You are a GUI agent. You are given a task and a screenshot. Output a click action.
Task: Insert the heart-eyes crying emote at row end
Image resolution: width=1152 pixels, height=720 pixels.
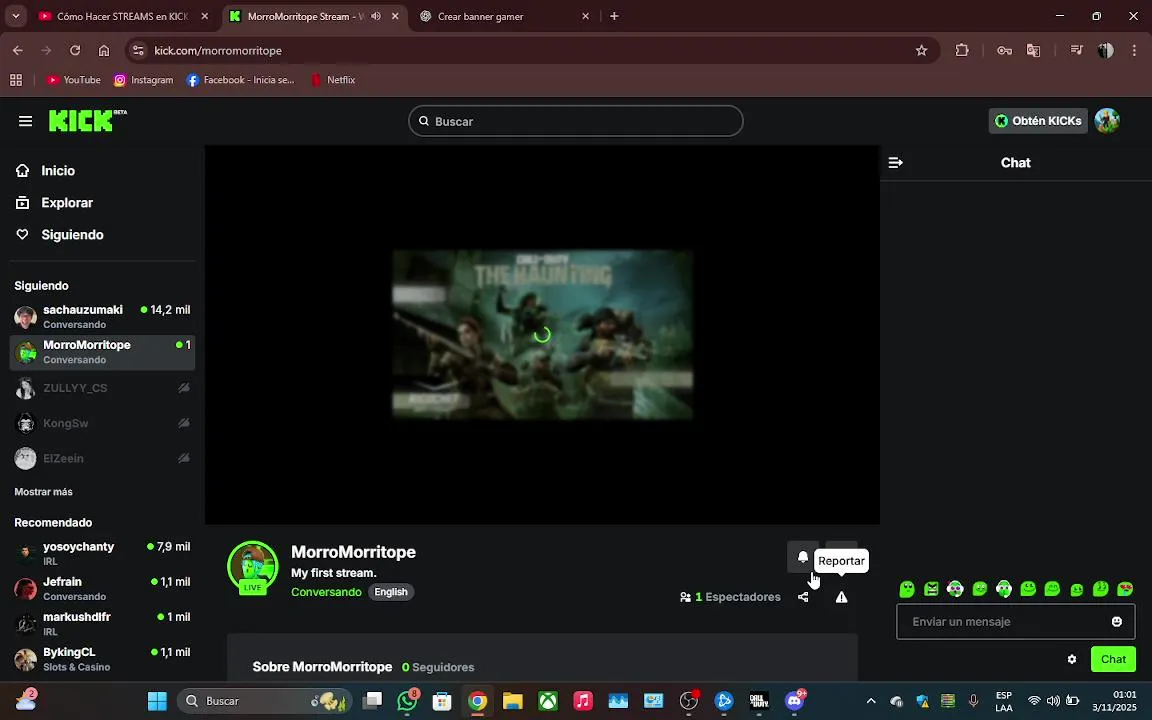tap(1125, 588)
